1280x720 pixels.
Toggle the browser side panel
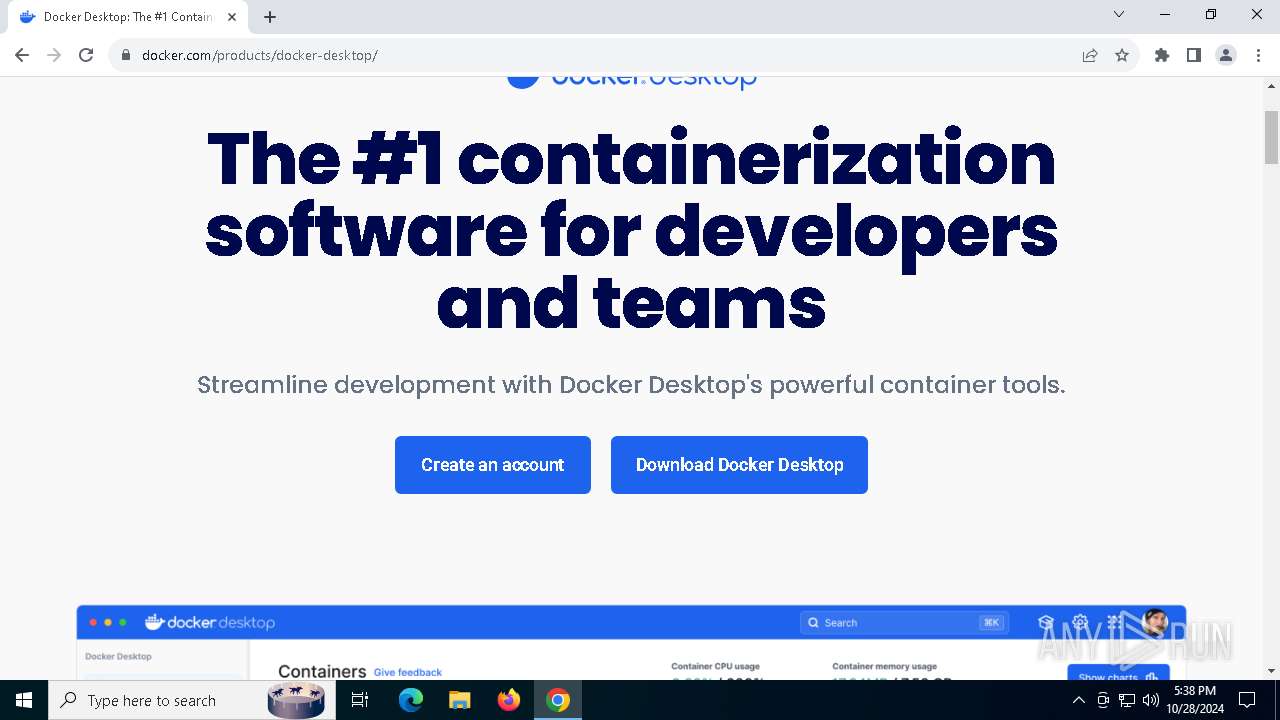1194,55
